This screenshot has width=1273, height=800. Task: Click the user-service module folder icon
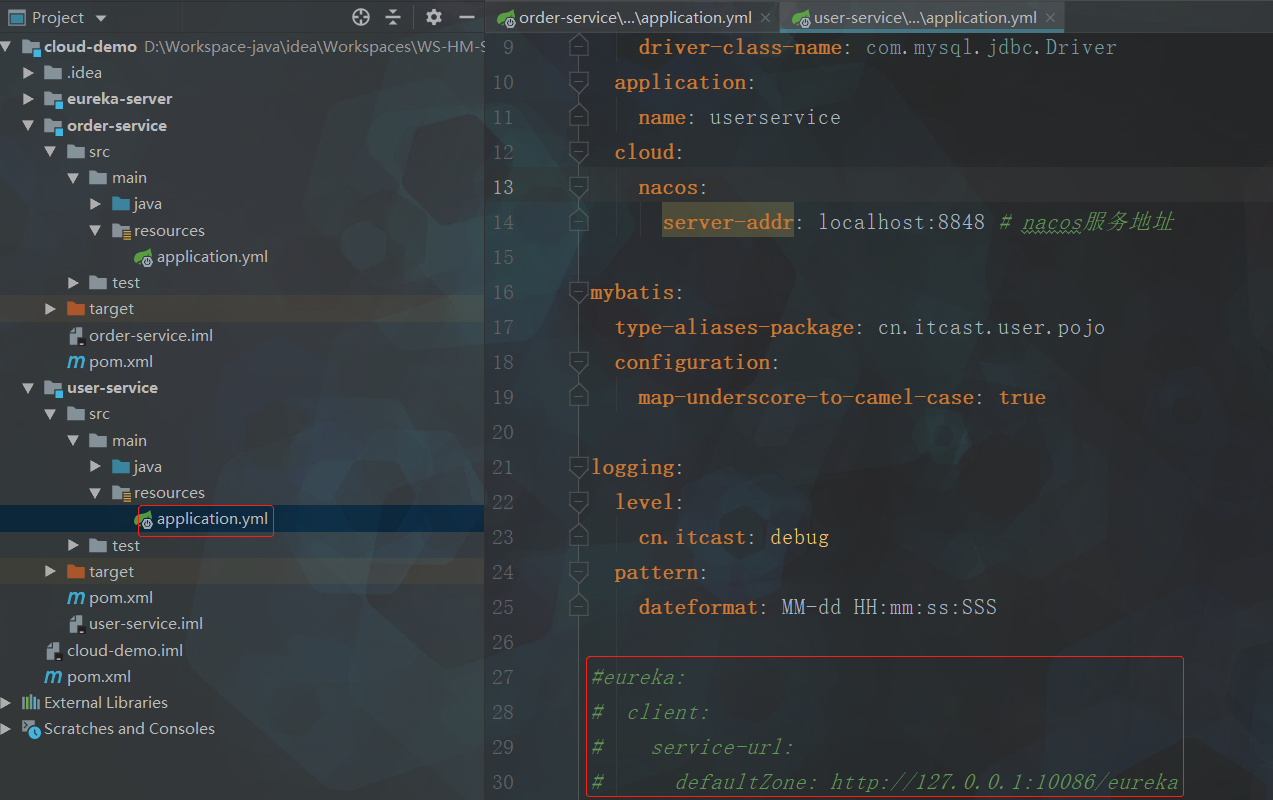53,388
